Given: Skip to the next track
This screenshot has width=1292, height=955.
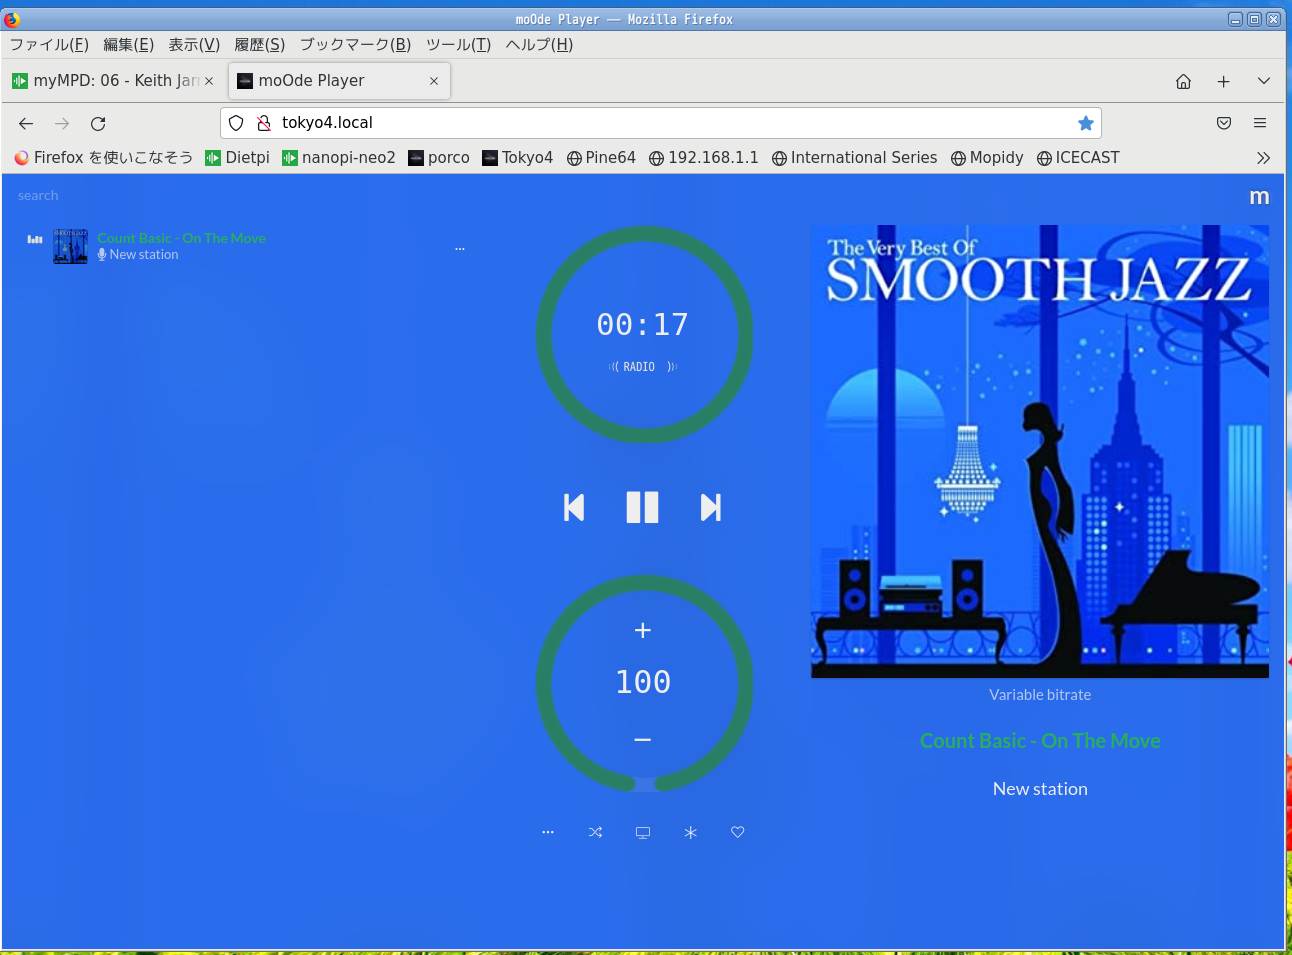Looking at the screenshot, I should (x=710, y=508).
